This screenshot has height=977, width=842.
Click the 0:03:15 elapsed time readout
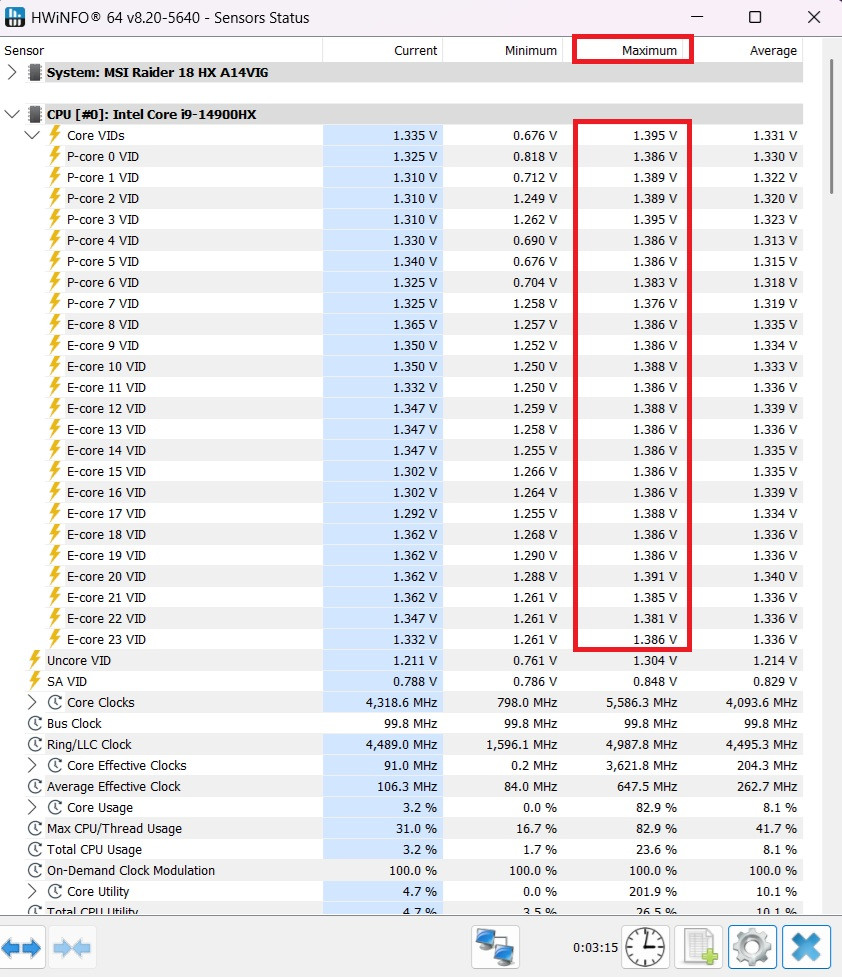click(x=595, y=947)
